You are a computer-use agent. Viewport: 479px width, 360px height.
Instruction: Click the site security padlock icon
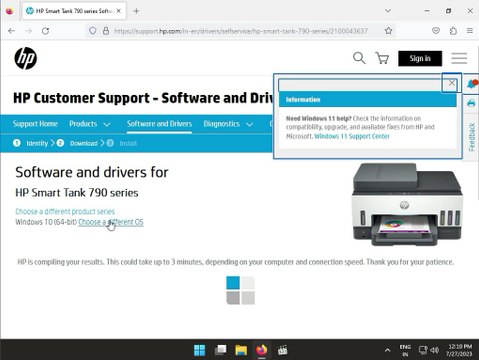tap(106, 31)
